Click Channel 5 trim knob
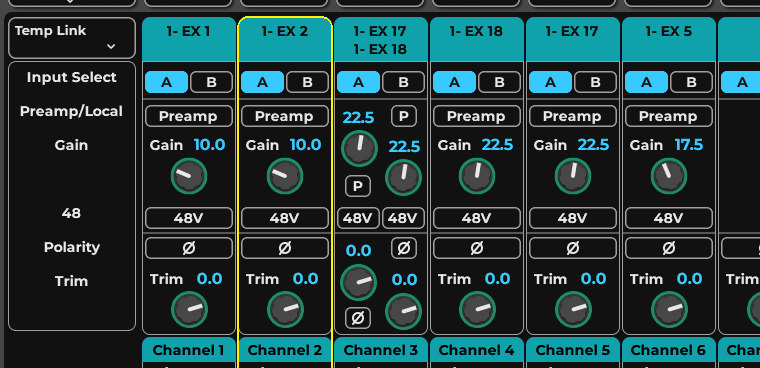 573,309
